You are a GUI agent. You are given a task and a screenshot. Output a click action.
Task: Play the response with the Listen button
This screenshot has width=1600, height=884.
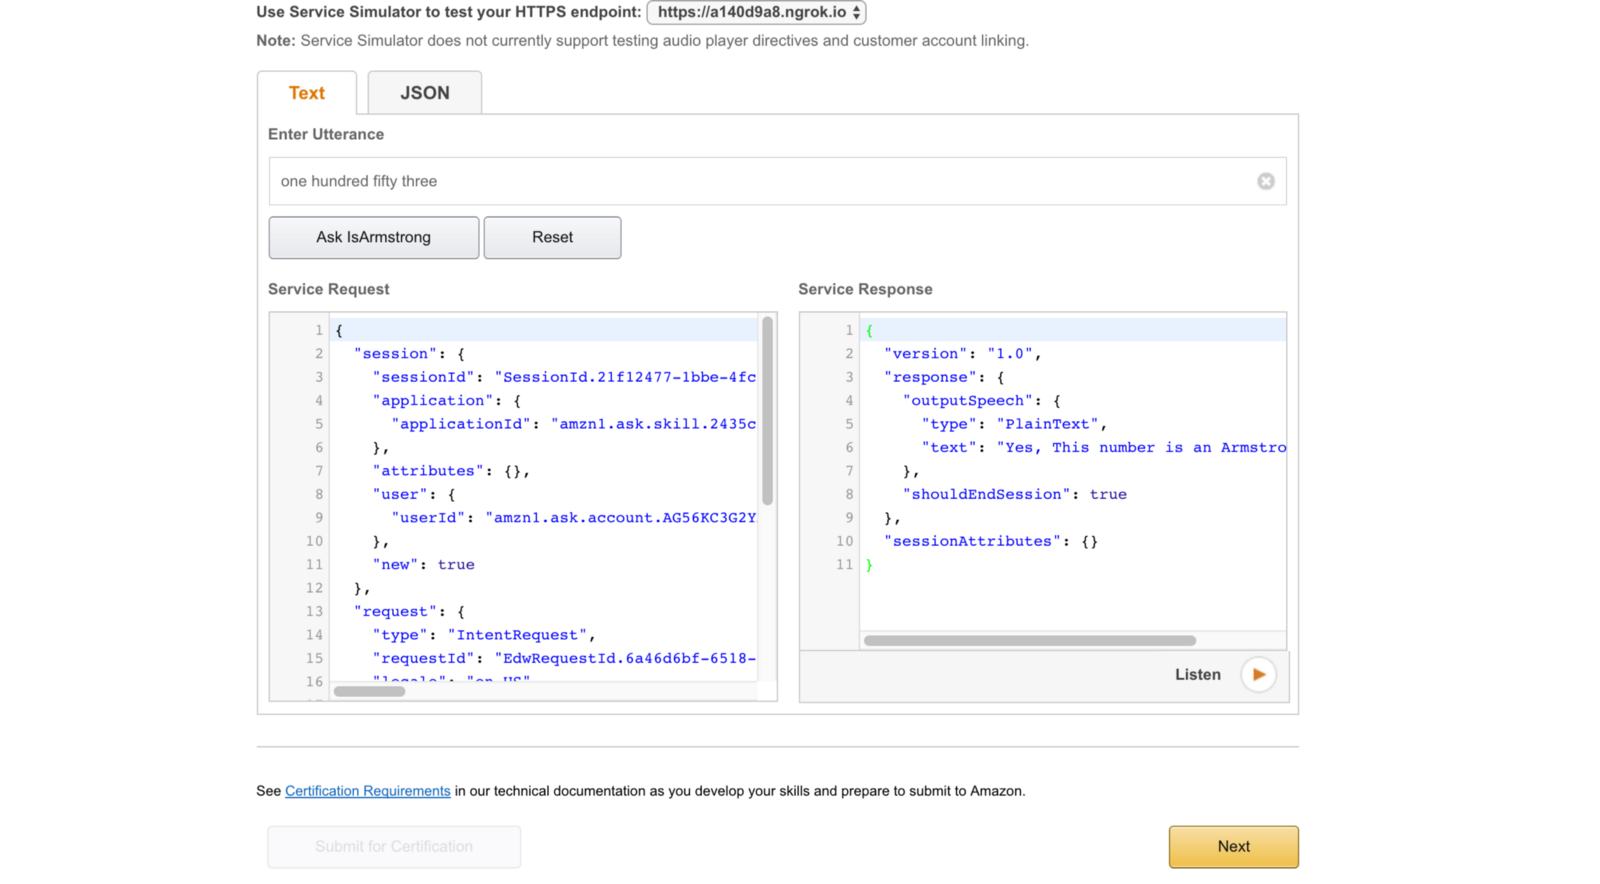[x=1258, y=675]
